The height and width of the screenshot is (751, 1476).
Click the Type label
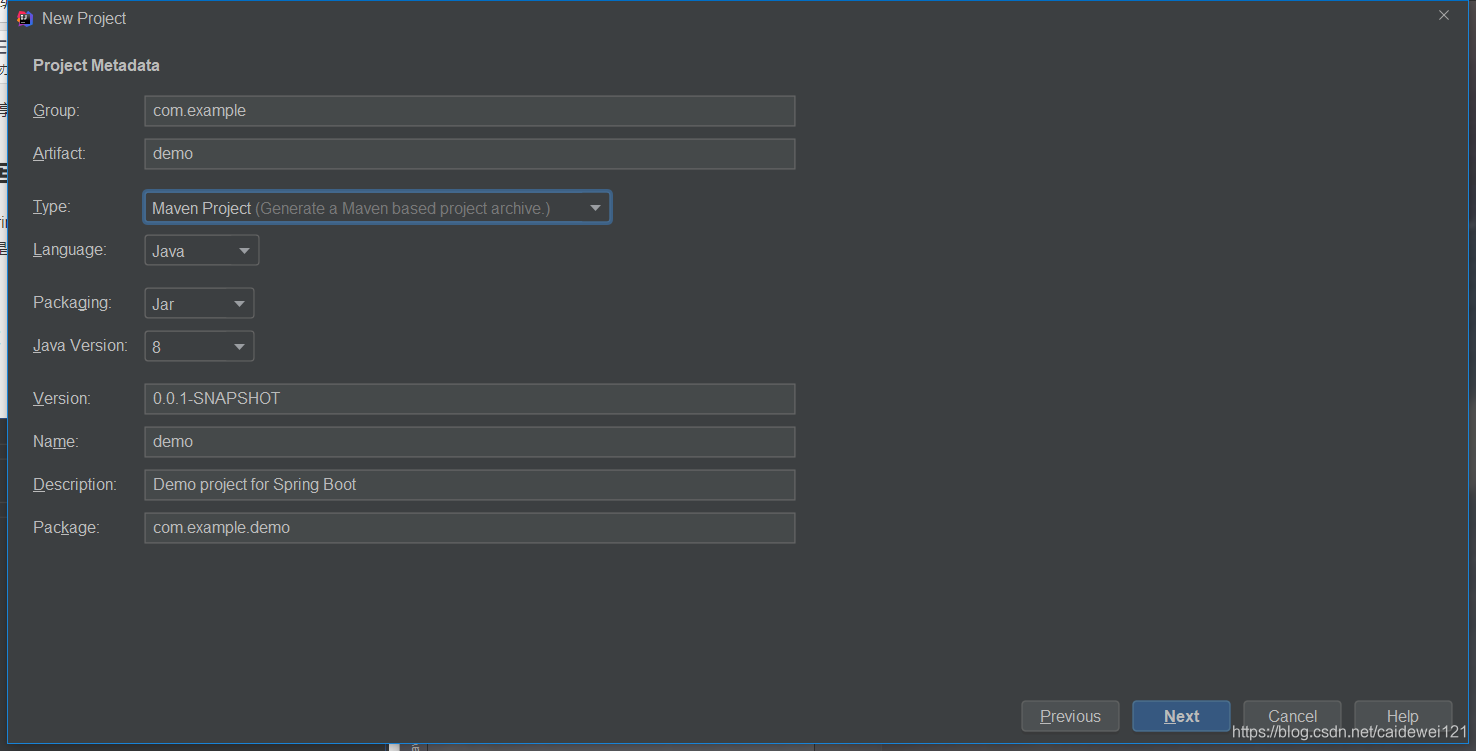click(52, 207)
